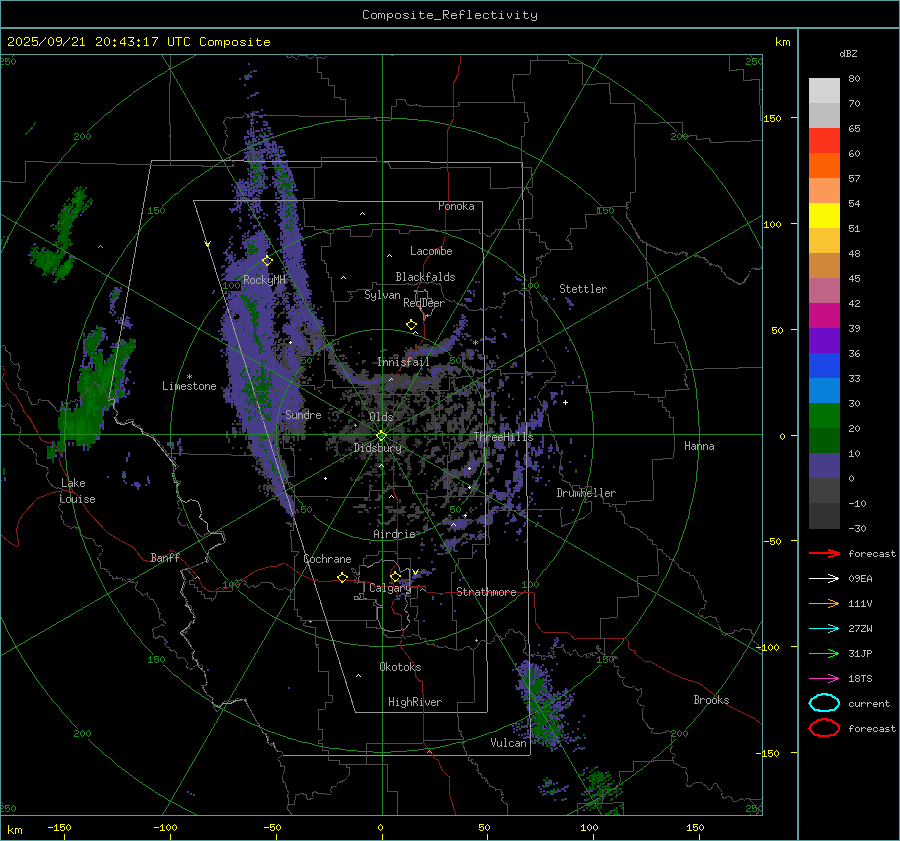Click the yellow diamond marker below Cochrane
900x841 pixels.
coord(343,577)
